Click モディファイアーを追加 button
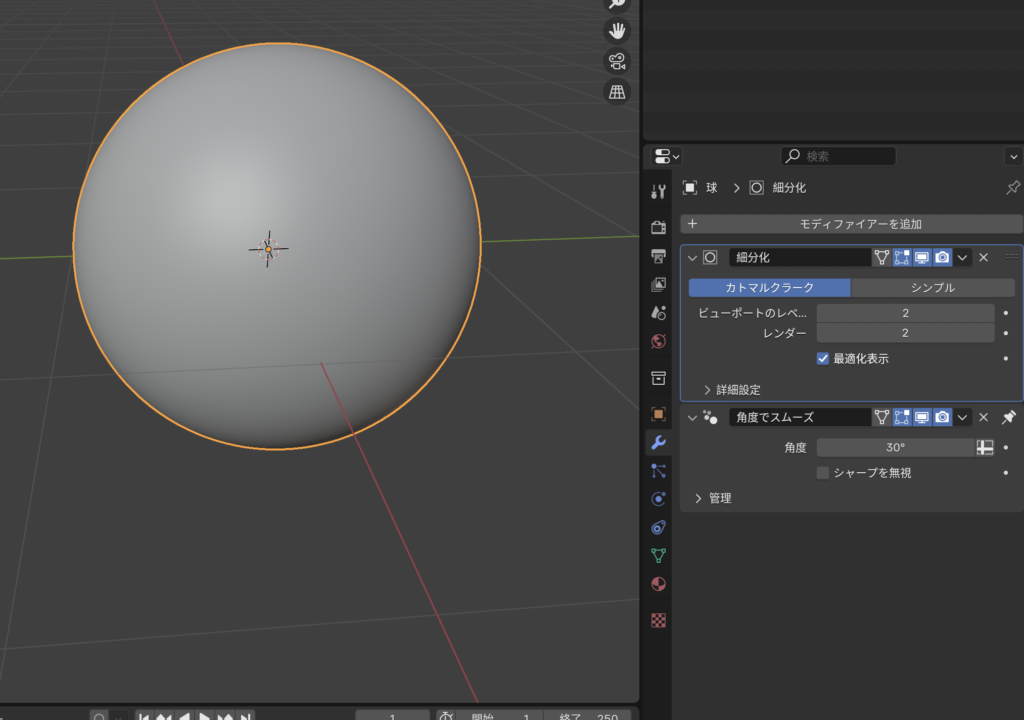The height and width of the screenshot is (720, 1024). click(x=852, y=224)
